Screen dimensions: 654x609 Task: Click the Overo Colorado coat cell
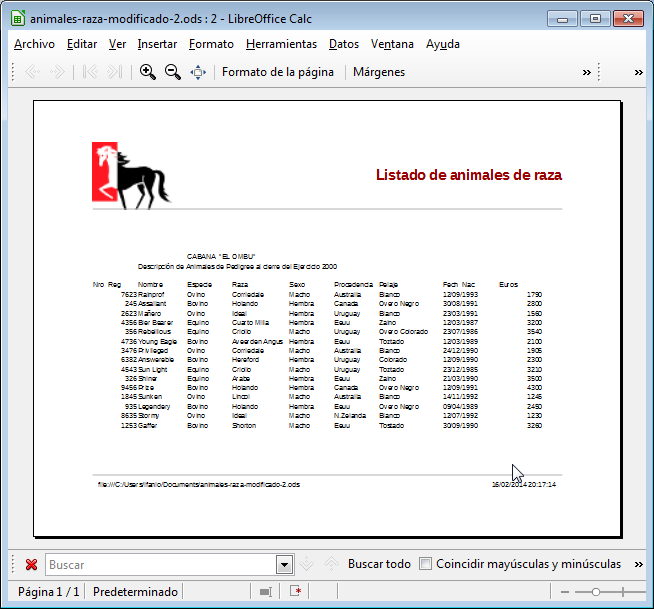pyautogui.click(x=403, y=332)
